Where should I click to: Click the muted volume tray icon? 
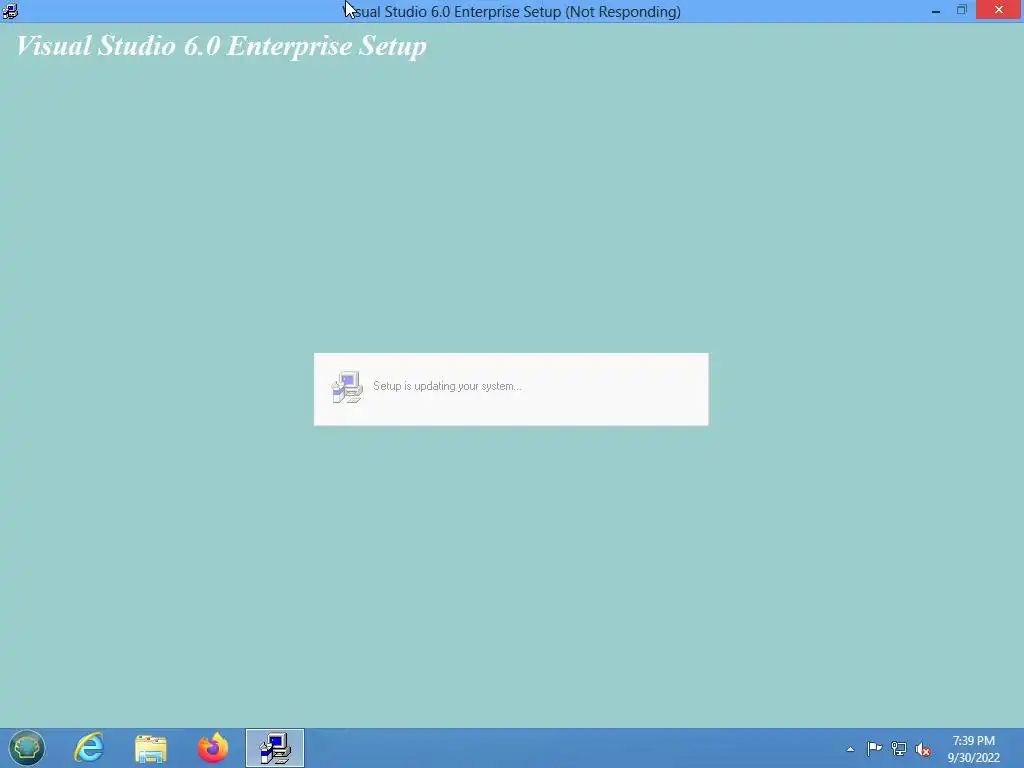[x=923, y=749]
